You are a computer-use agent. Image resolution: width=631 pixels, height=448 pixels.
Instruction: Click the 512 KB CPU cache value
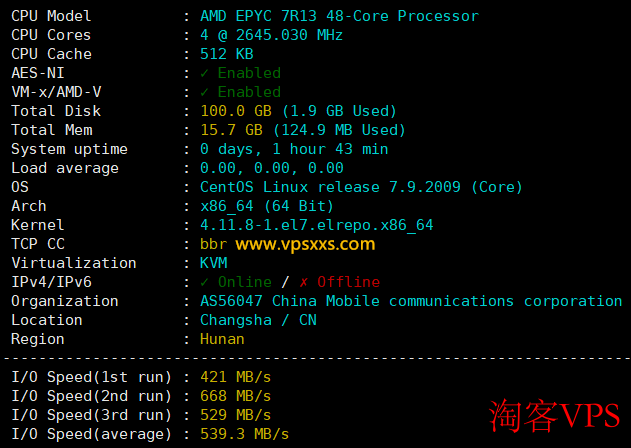coord(227,54)
